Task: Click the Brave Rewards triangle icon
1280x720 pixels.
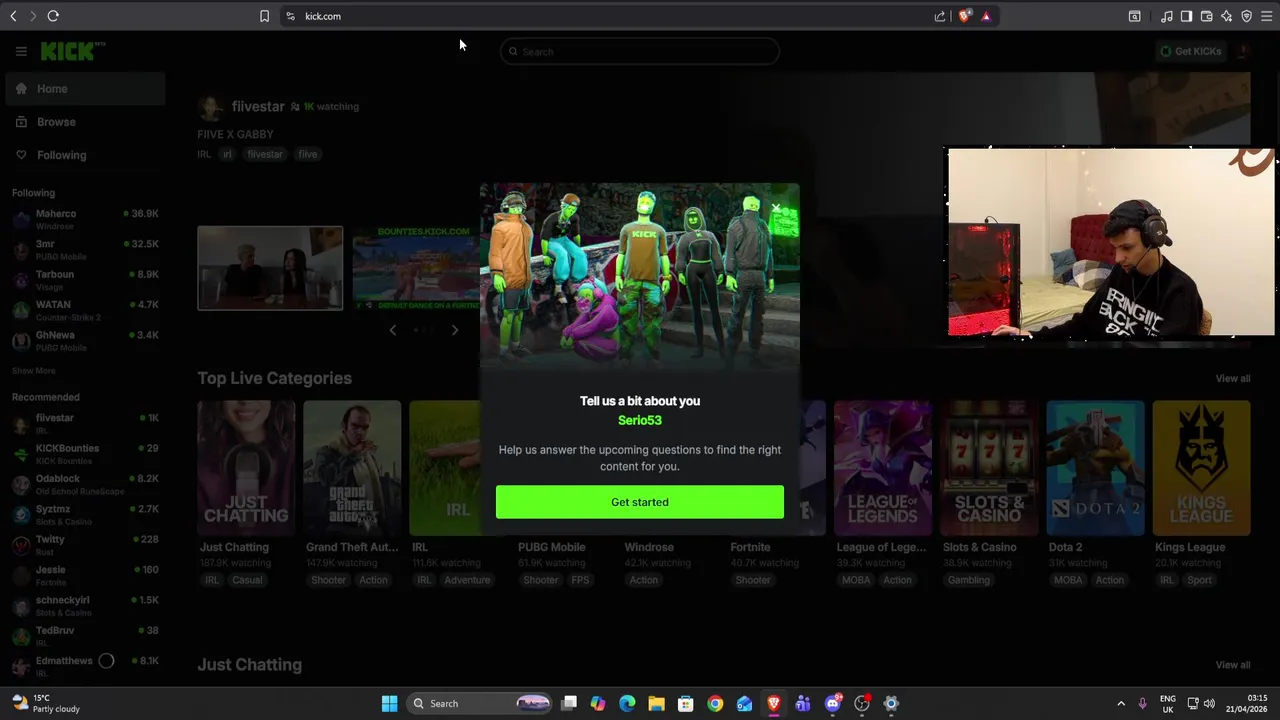Action: click(x=986, y=16)
